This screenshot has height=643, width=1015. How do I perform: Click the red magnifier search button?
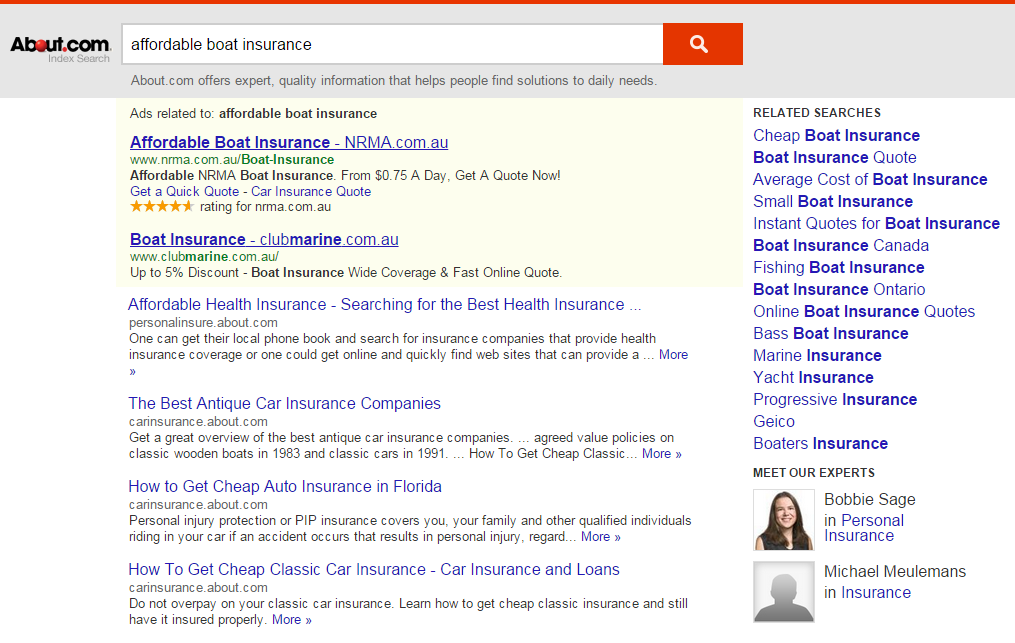(702, 44)
